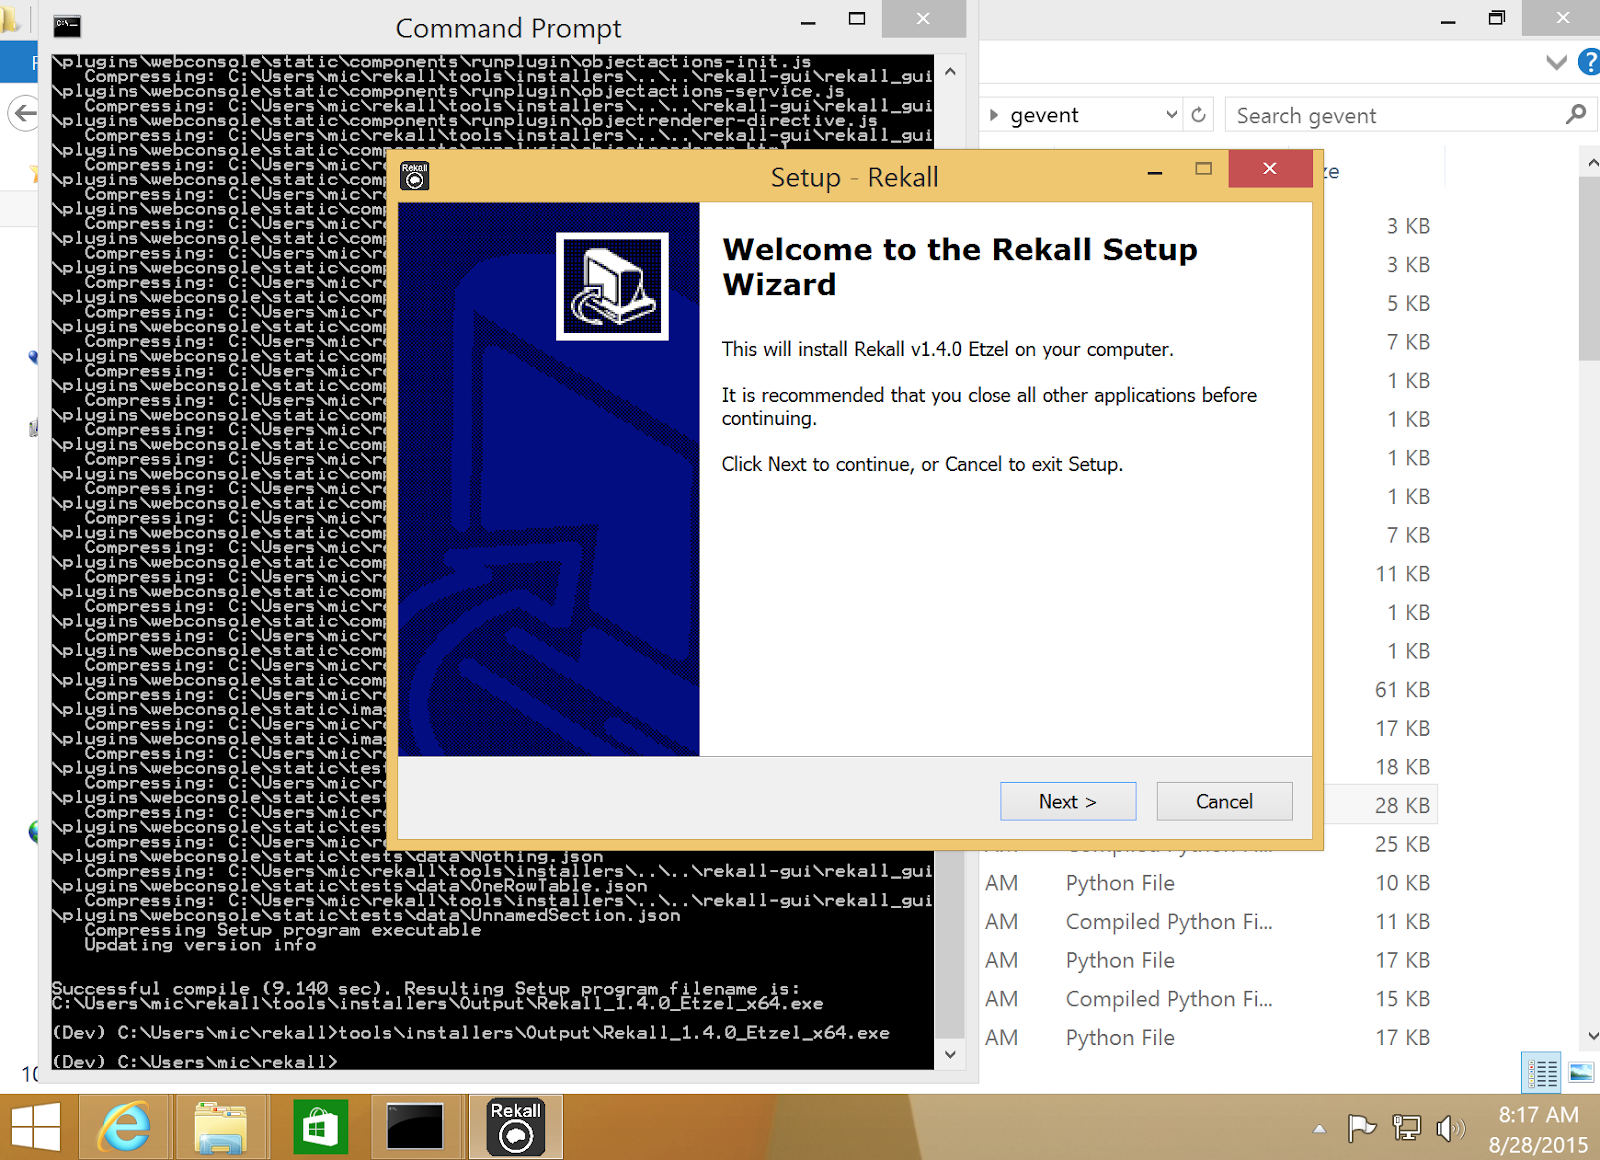This screenshot has height=1160, width=1600.
Task: Open the Command Prompt title bar icon
Action: pos(67,26)
